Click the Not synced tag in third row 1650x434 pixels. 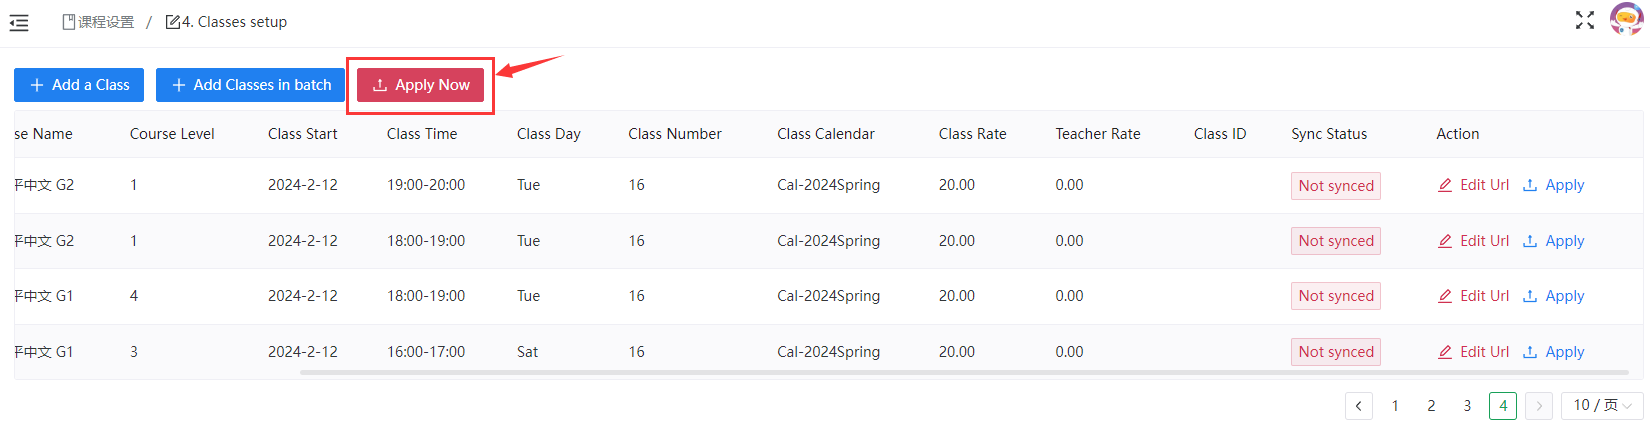coord(1335,296)
